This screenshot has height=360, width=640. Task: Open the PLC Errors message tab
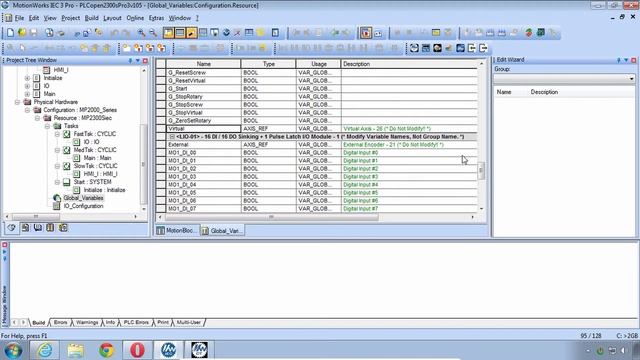click(x=136, y=322)
